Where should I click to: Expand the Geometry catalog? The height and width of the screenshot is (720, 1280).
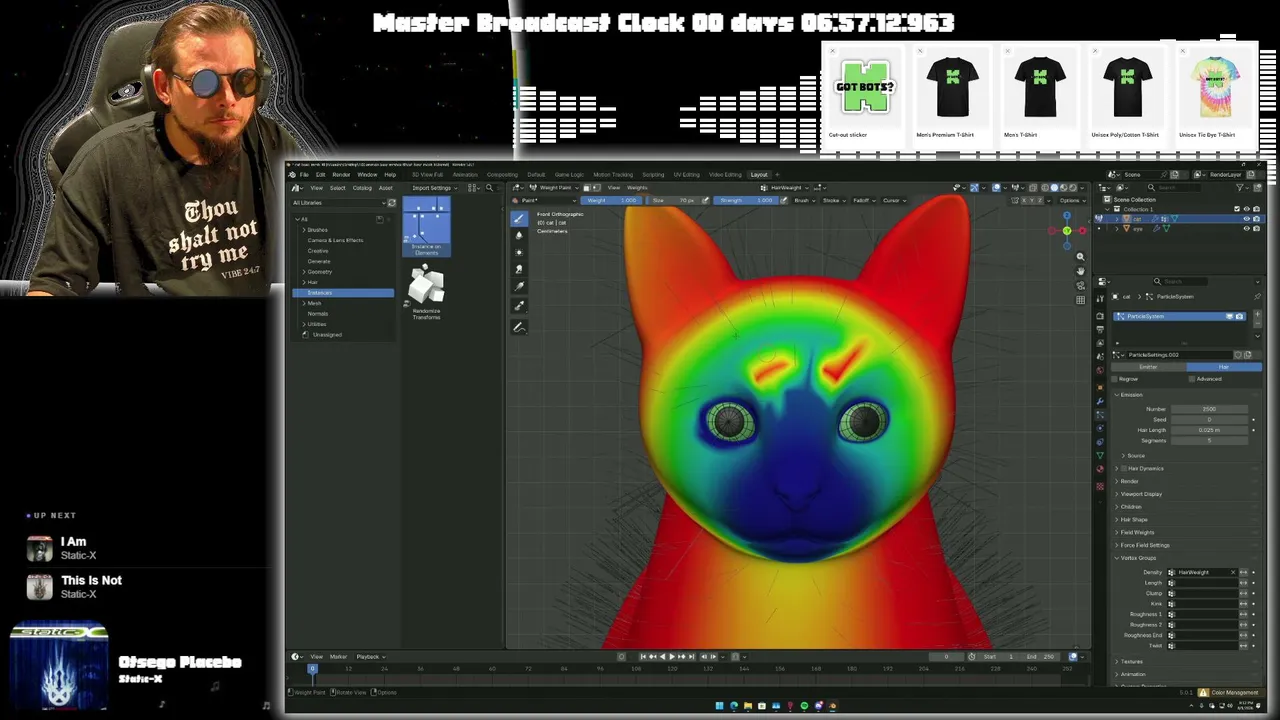click(x=304, y=272)
